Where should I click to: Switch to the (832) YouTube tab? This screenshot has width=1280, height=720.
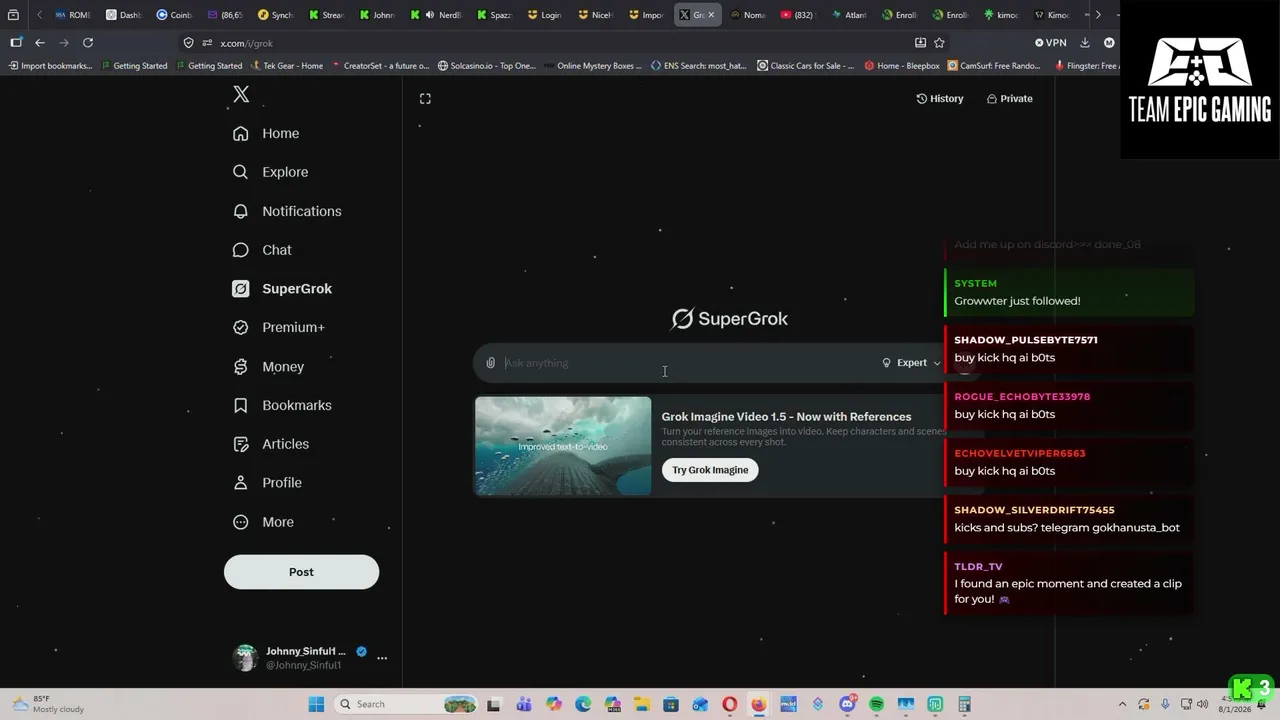798,15
